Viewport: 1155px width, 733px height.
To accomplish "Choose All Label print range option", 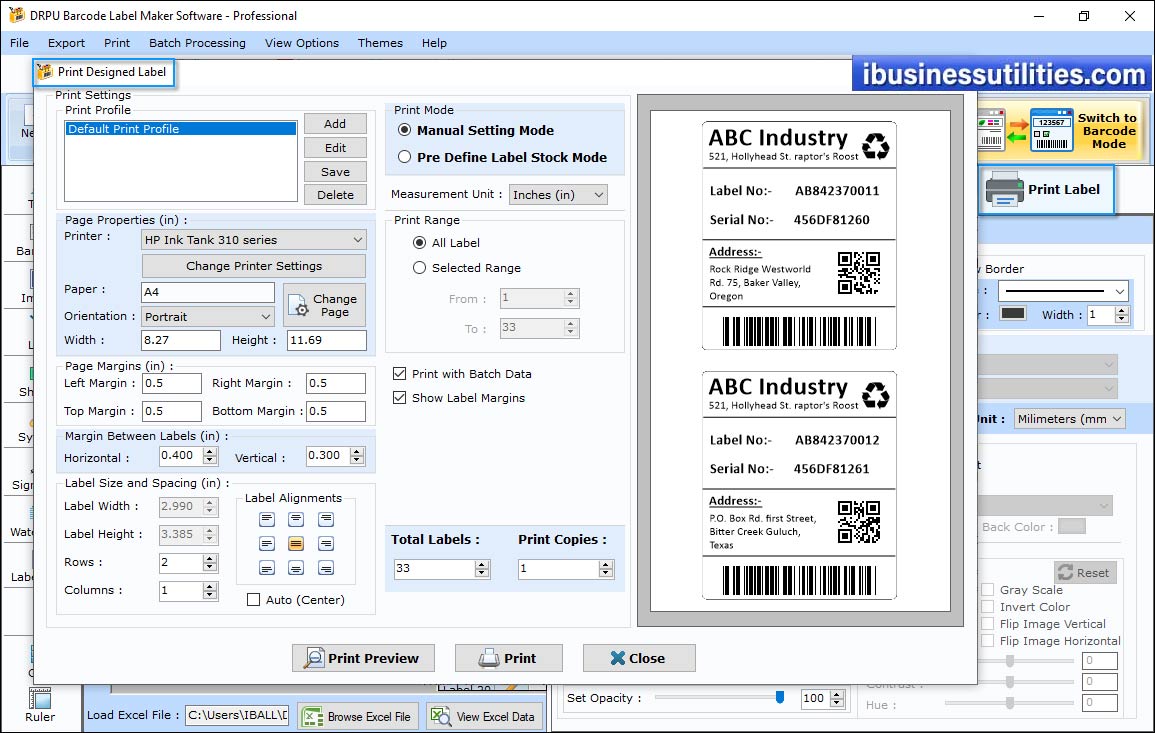I will pyautogui.click(x=419, y=242).
